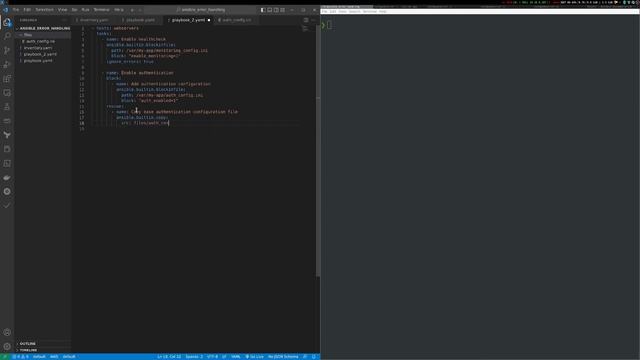This screenshot has width=640, height=360.
Task: Open the Selection menu
Action: coord(44,10)
